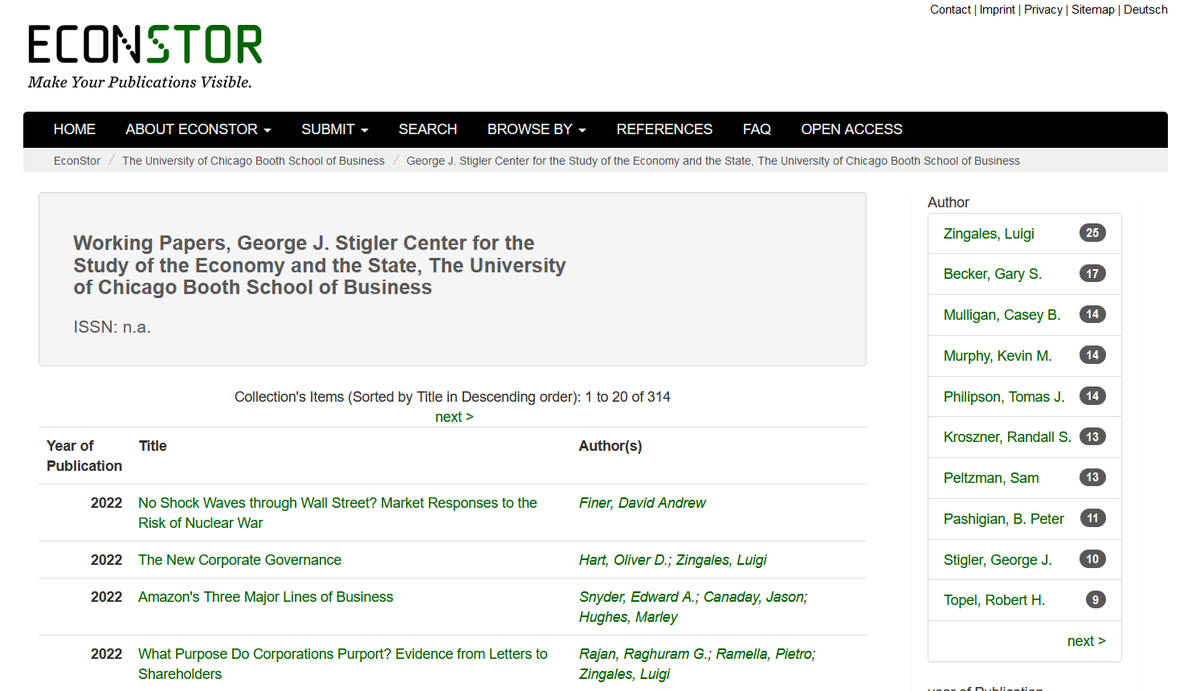Open the Contact link in header

pyautogui.click(x=950, y=9)
